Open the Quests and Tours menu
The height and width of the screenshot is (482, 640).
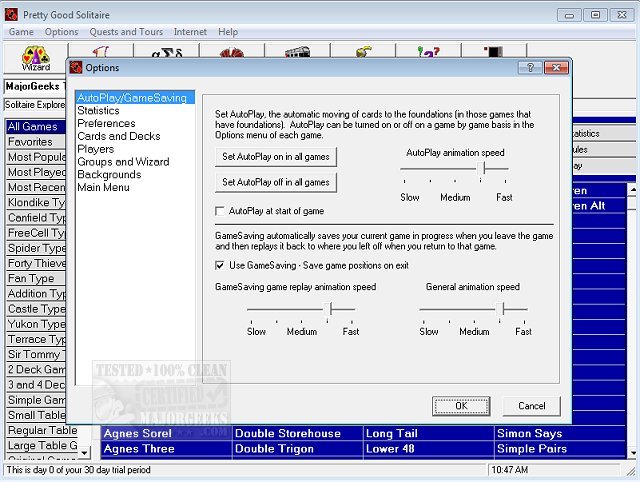126,32
